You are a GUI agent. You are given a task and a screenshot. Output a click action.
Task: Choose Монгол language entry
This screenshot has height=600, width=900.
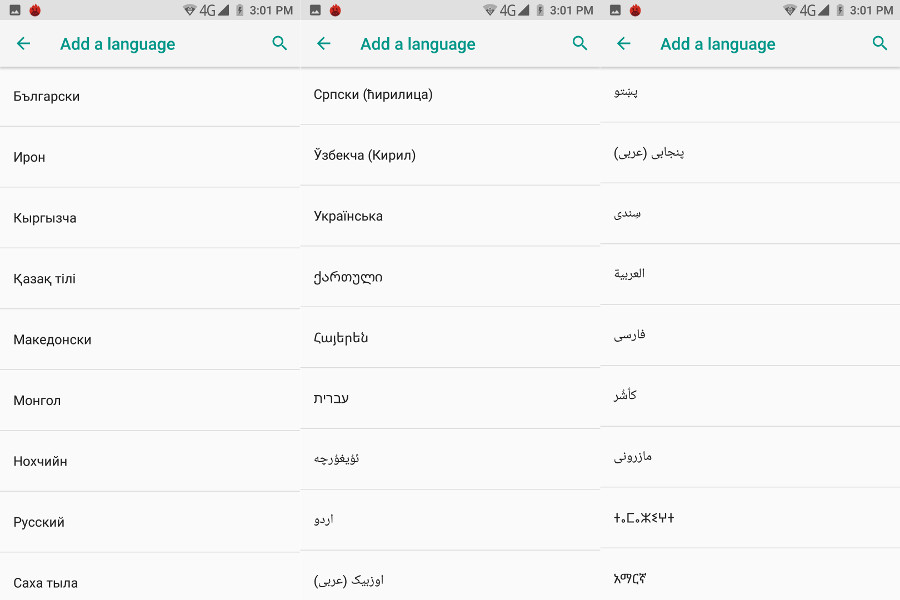coord(150,401)
